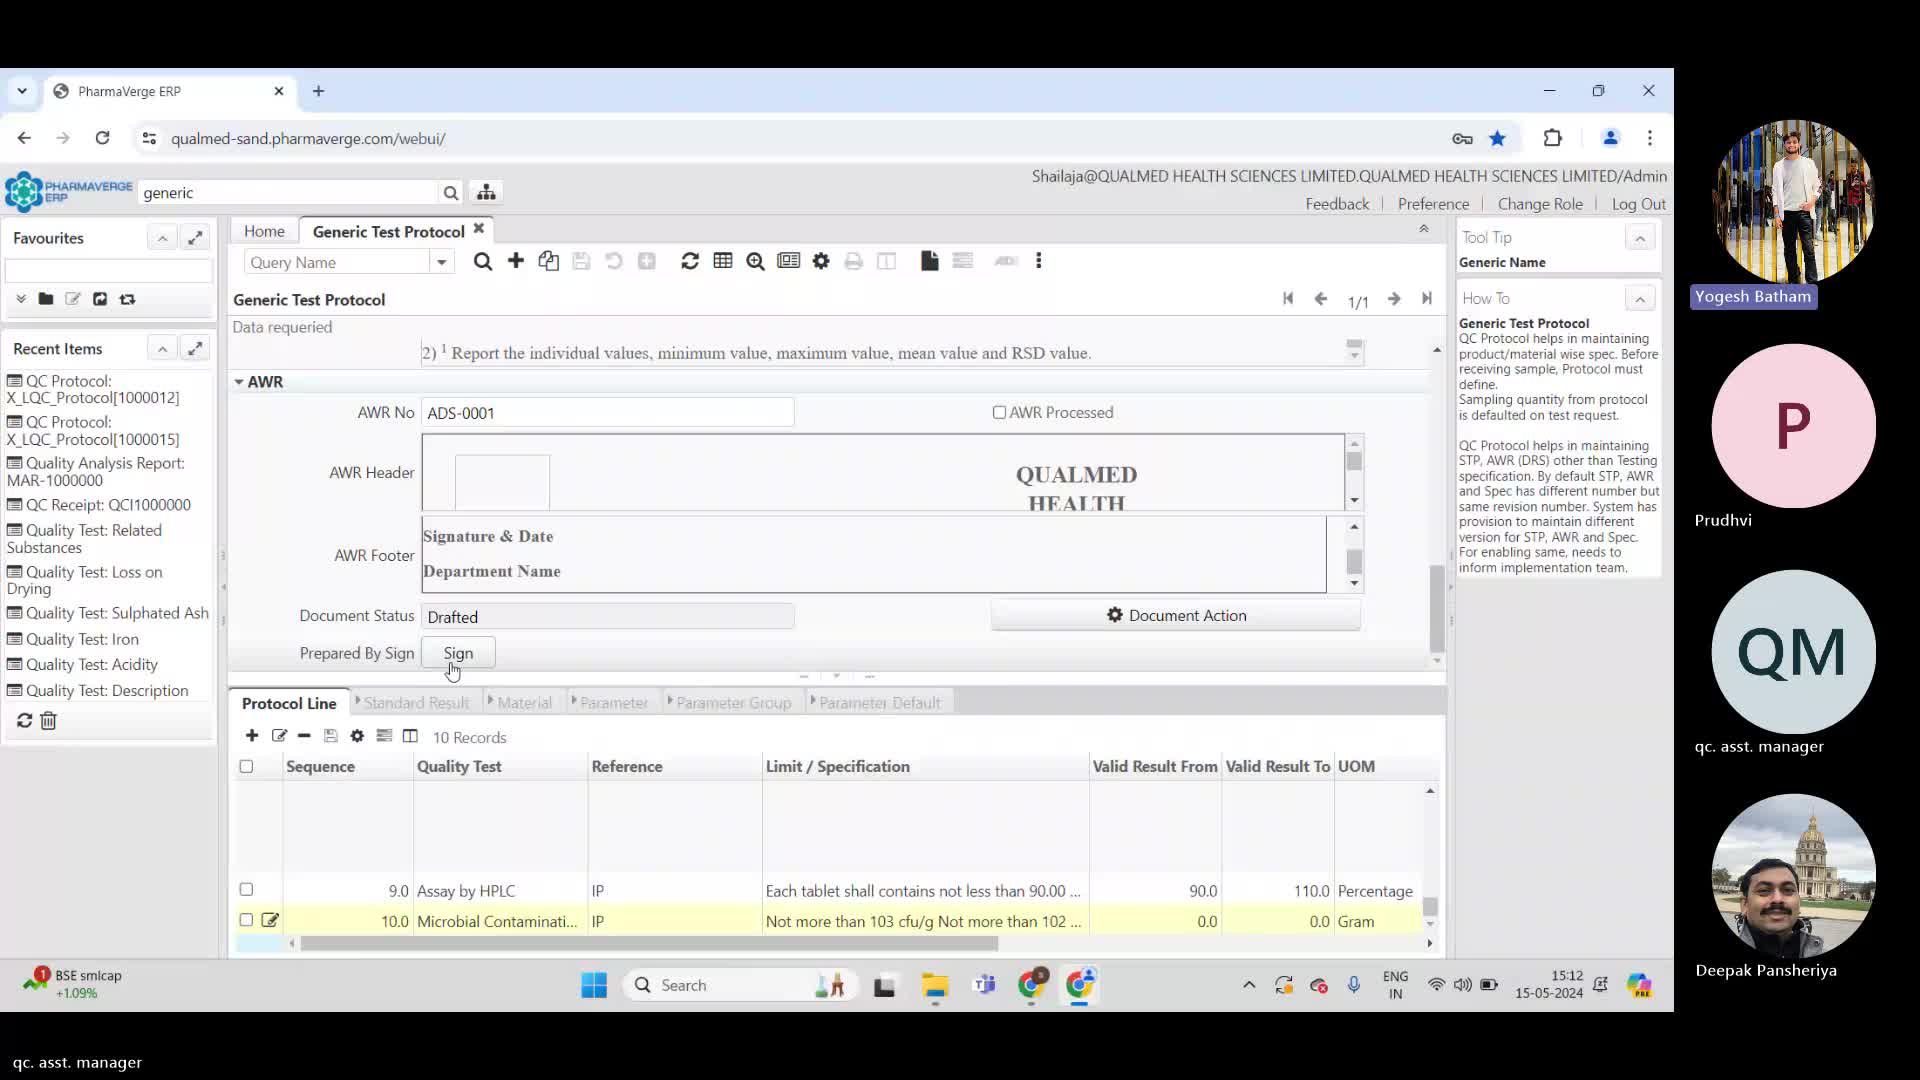This screenshot has height=1080, width=1920.
Task: Search using the magnifier in the generic box
Action: click(x=451, y=193)
